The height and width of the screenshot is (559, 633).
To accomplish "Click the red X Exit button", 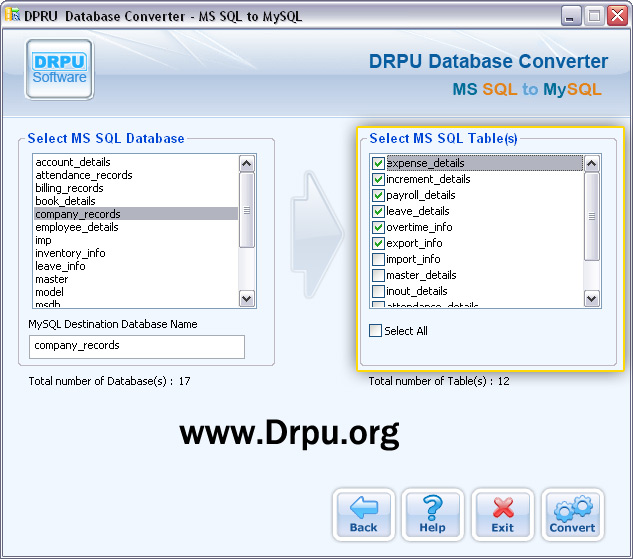I will 502,515.
